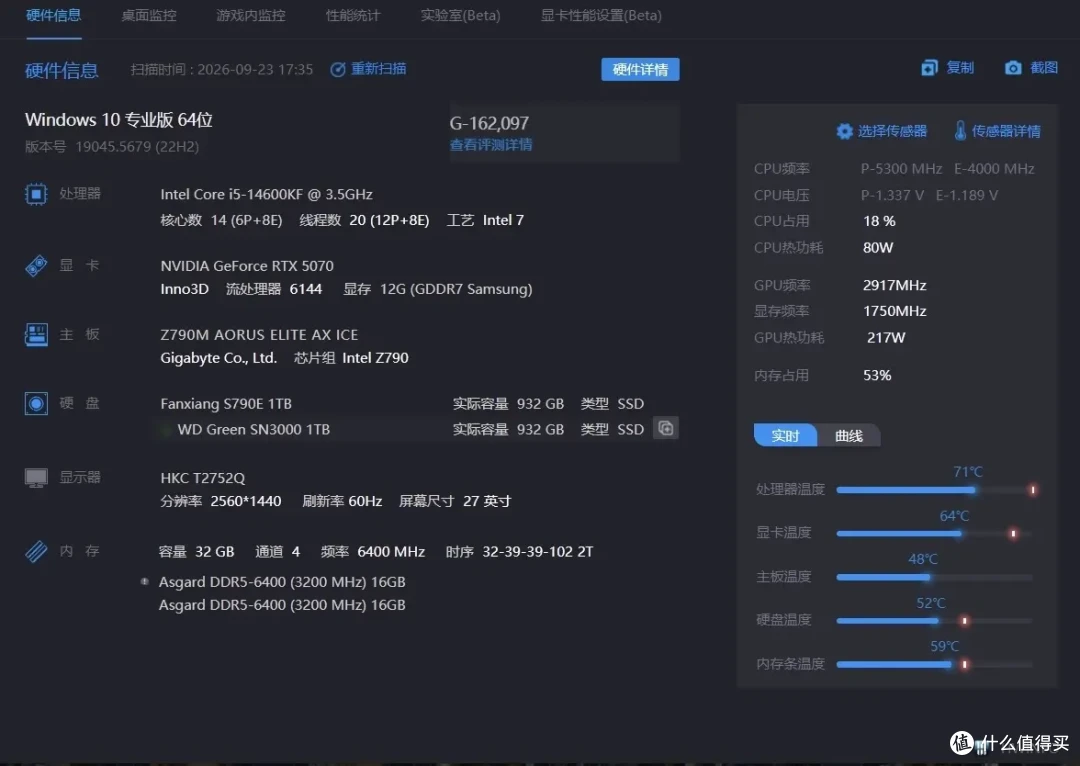Click the 内存占用 53% value
The width and height of the screenshot is (1080, 766).
[877, 375]
